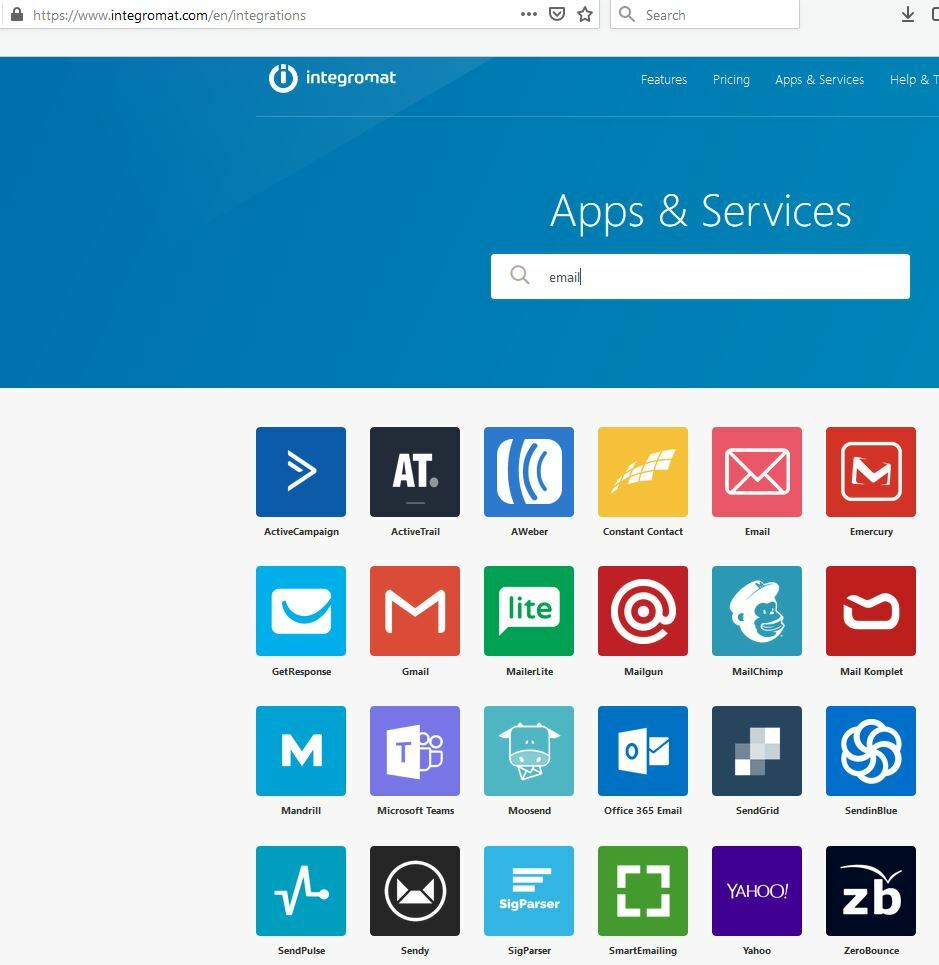
Task: Open the Emercury app icon
Action: click(871, 472)
